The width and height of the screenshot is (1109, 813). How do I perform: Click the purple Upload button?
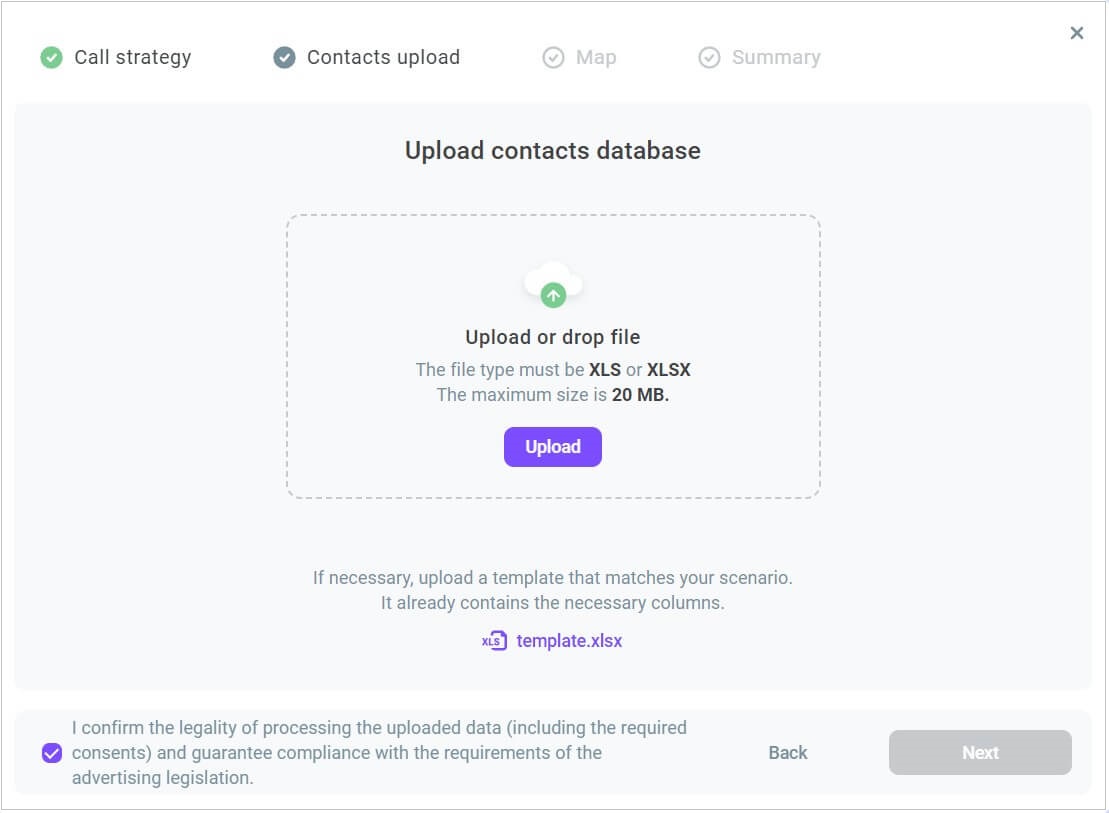tap(552, 446)
